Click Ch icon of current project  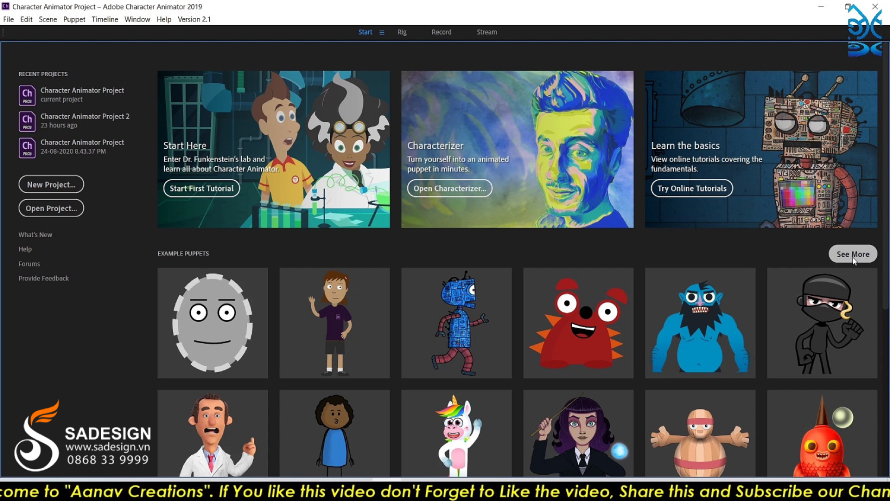pos(27,95)
